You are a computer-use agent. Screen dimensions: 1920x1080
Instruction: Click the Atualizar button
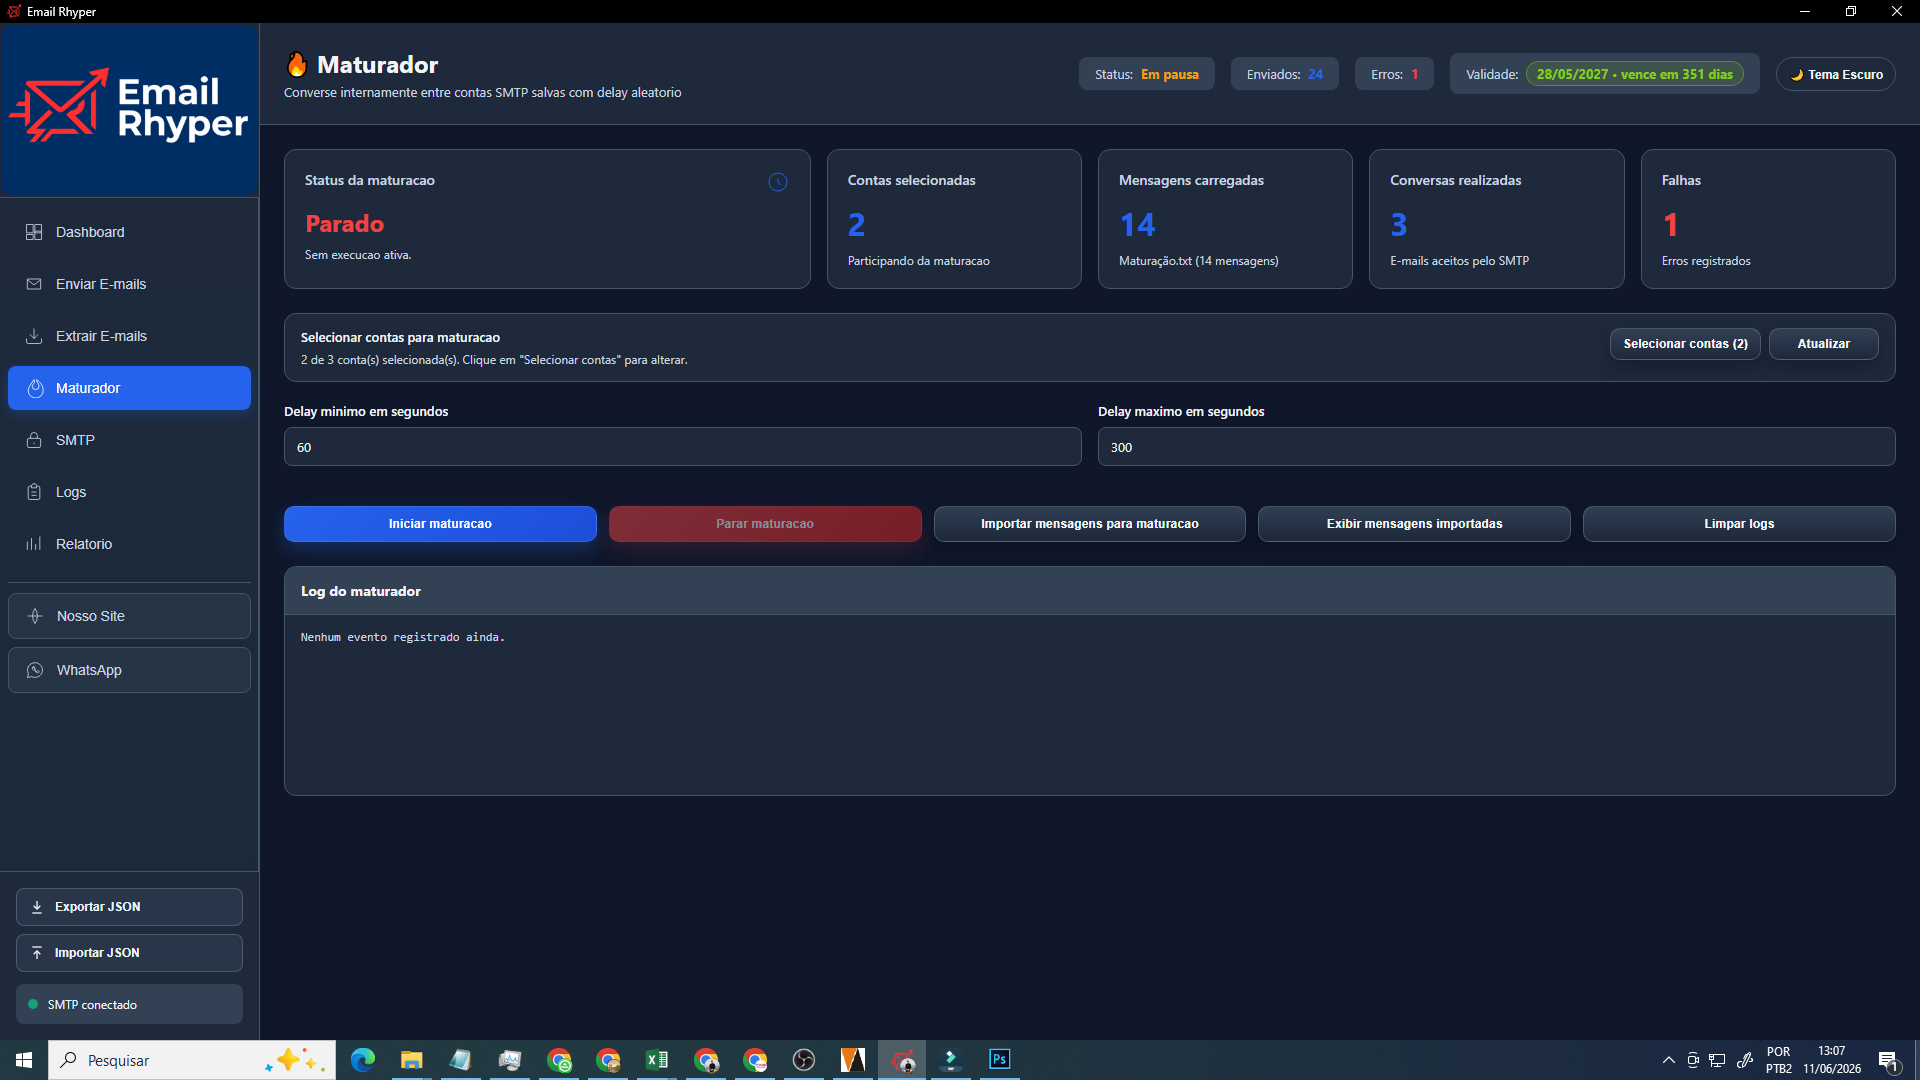(1823, 344)
